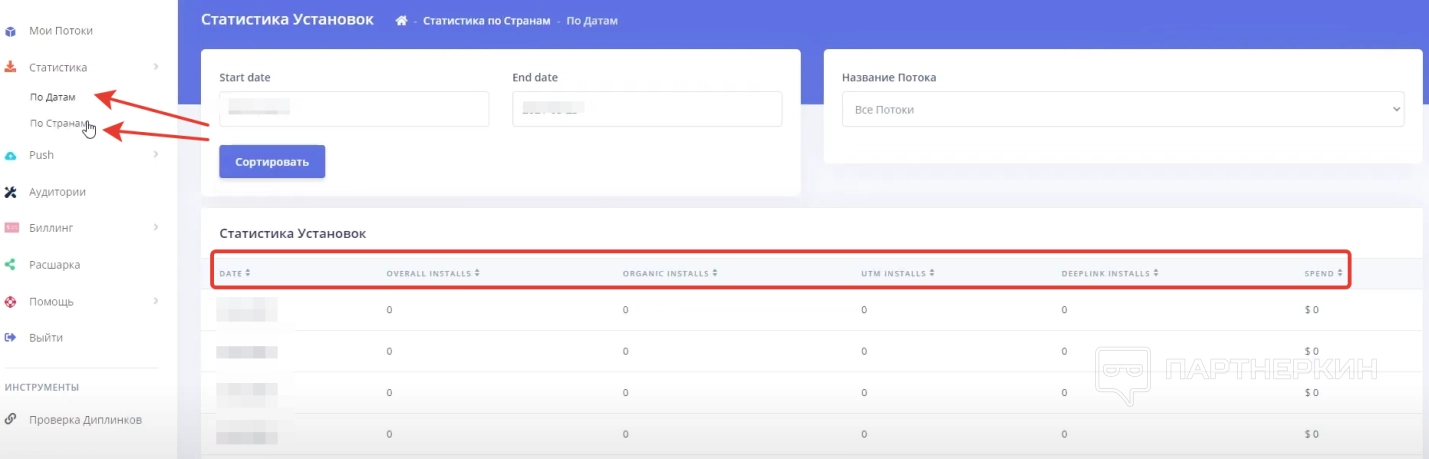Click the Аудитории tools icon
The image size is (1429, 459).
(11, 192)
